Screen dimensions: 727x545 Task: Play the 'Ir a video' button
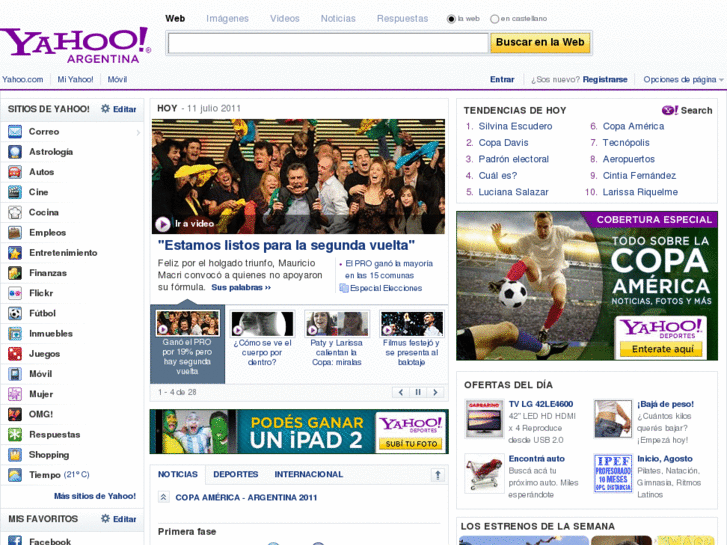tap(162, 224)
